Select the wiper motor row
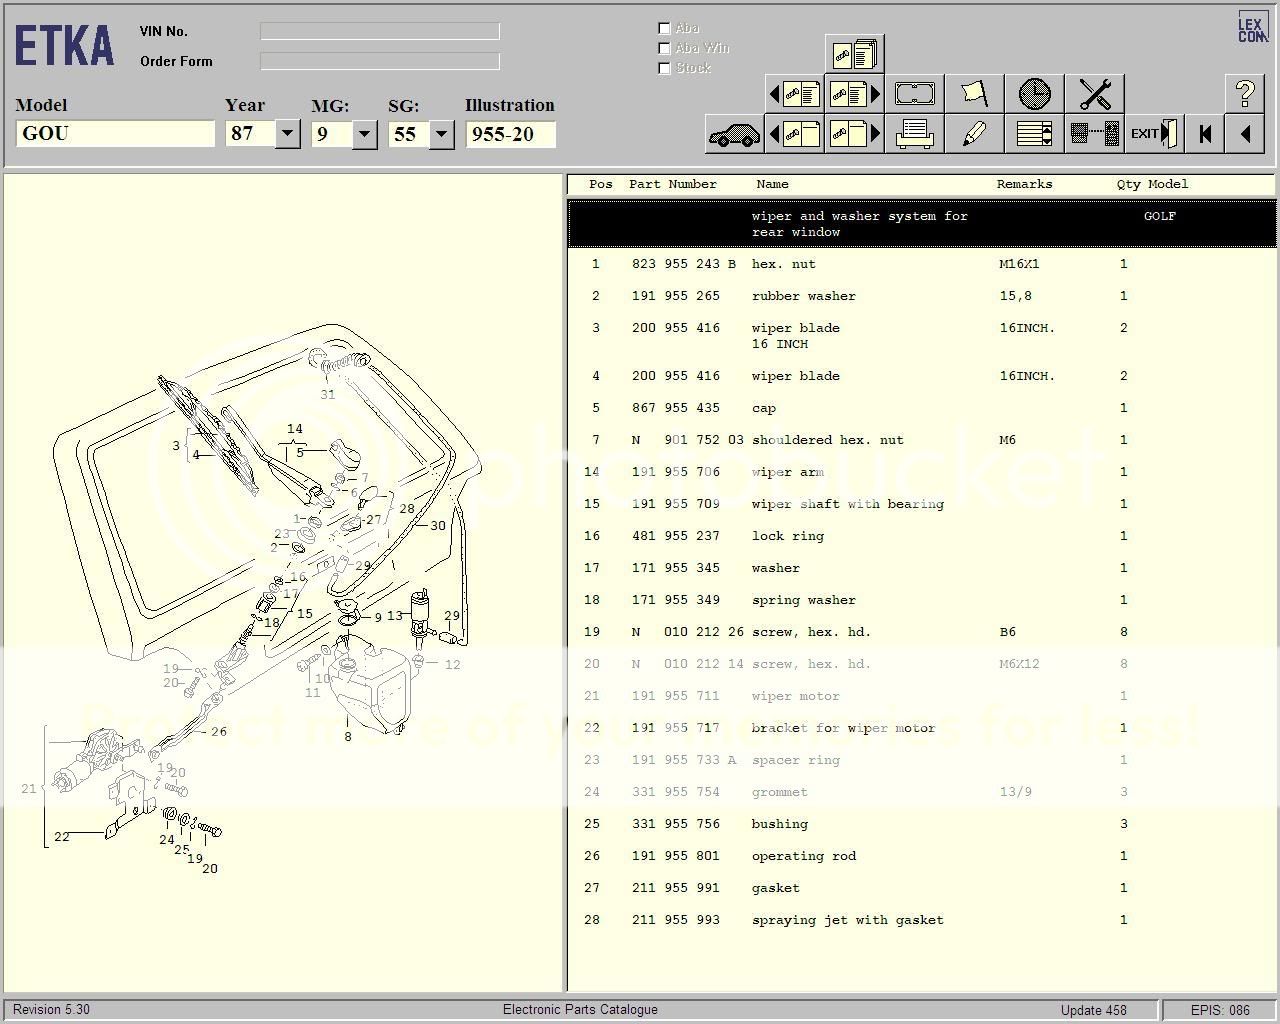 coord(795,696)
